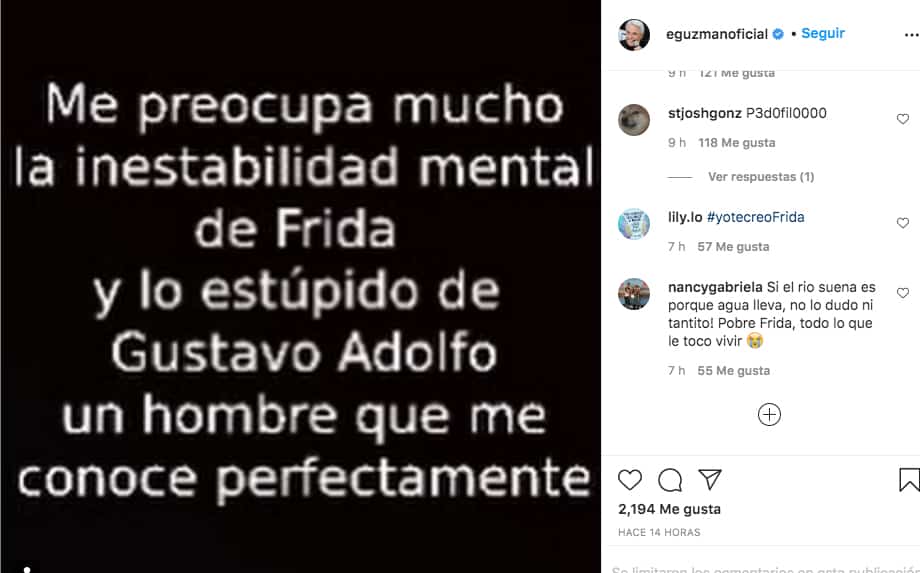Follow the account with Seguir
This screenshot has width=920, height=573.
[823, 33]
